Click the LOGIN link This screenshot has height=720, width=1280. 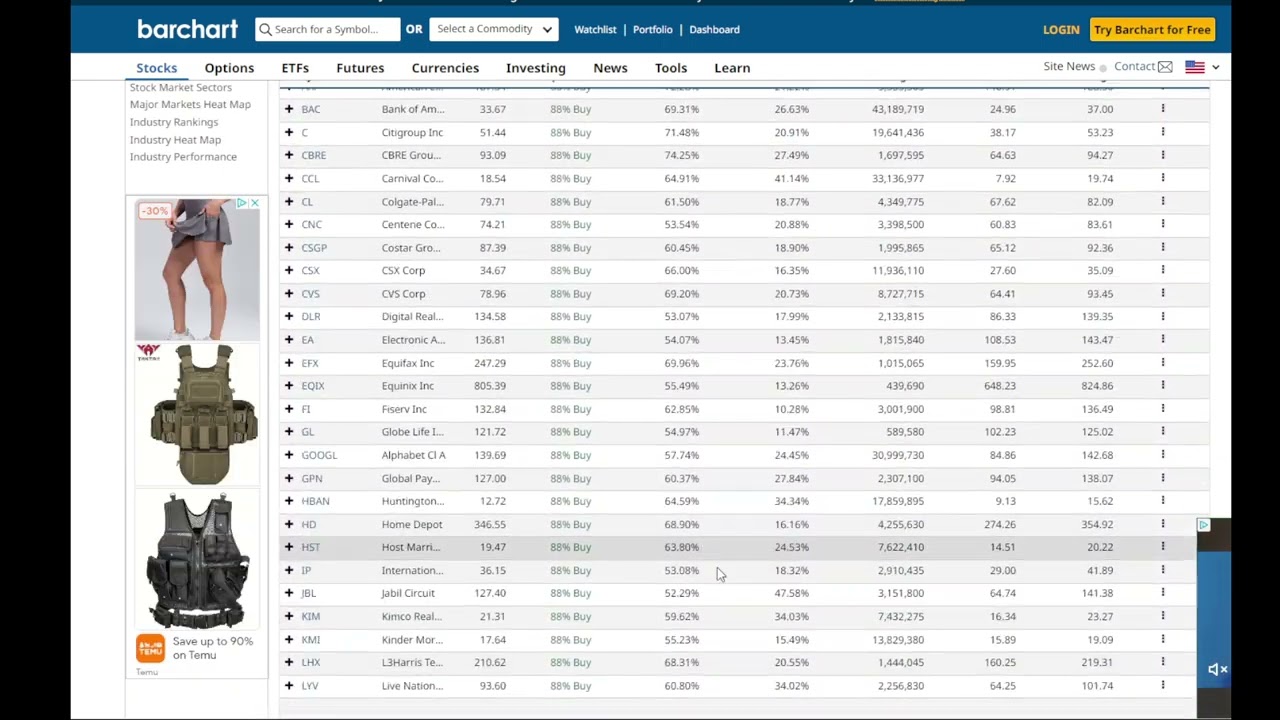(x=1061, y=30)
